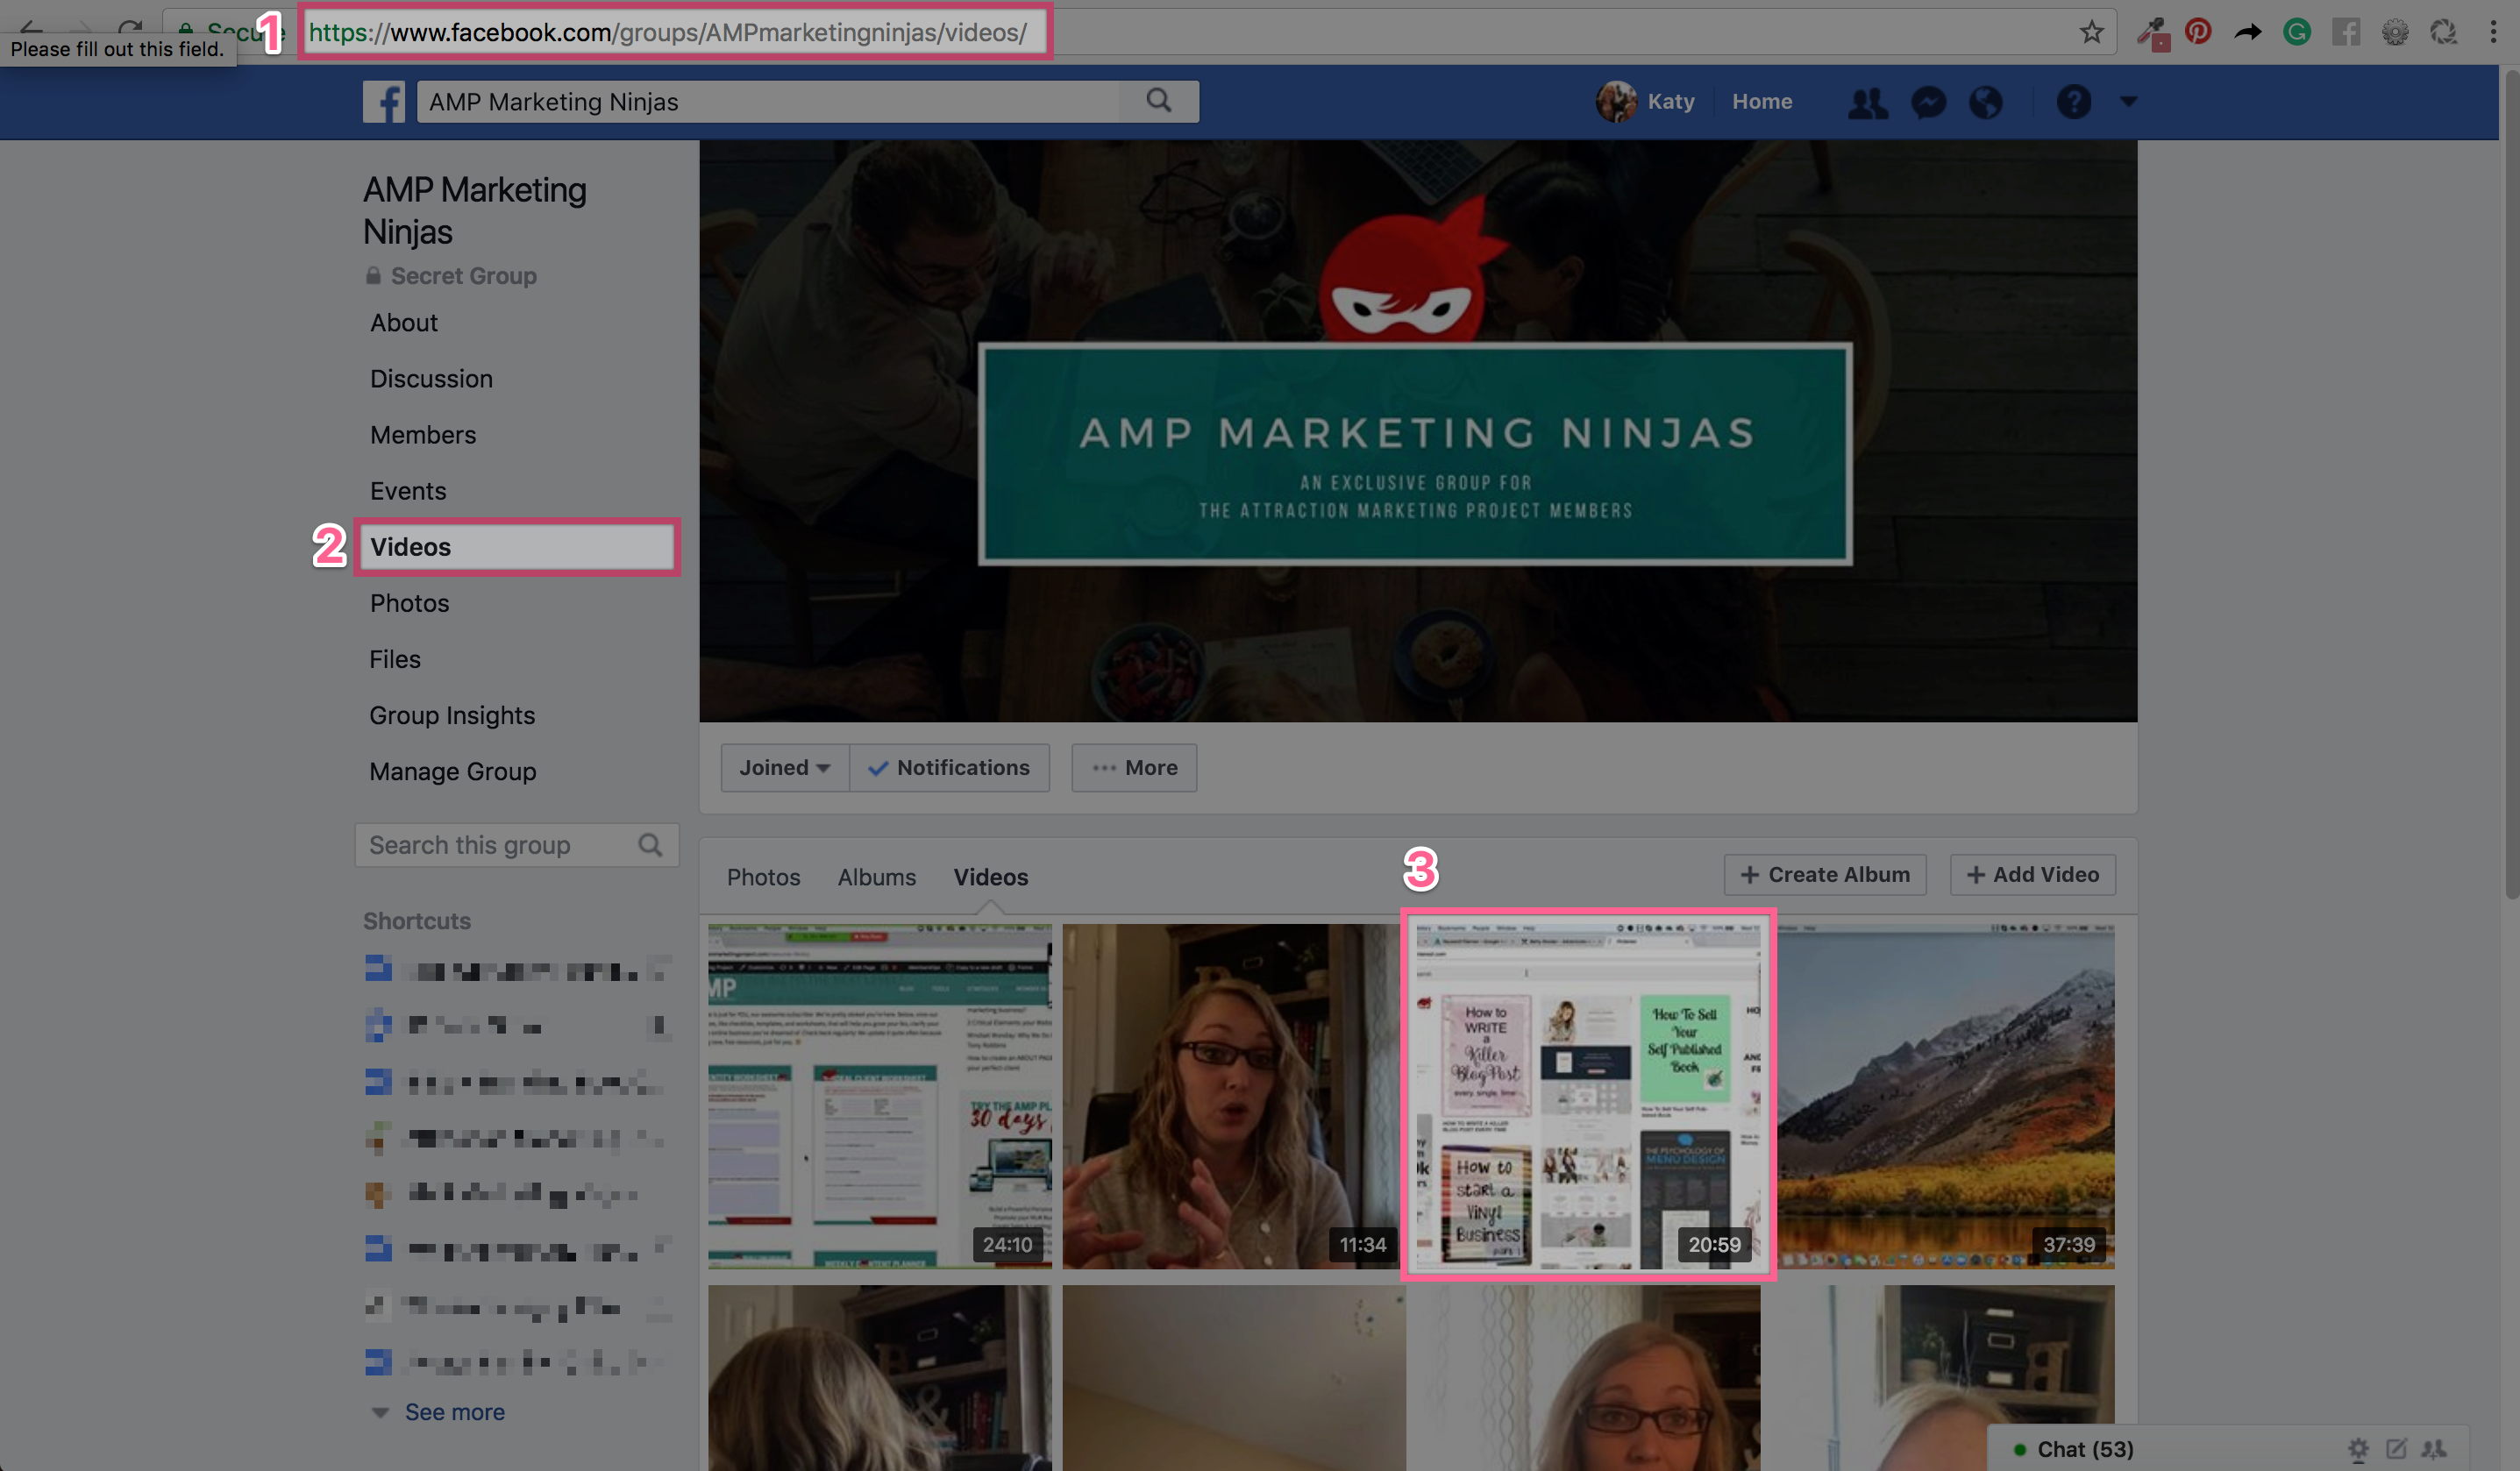Screen dimensions: 2520x1471
Task: Click the Quick Help question mark icon
Action: (x=2073, y=102)
